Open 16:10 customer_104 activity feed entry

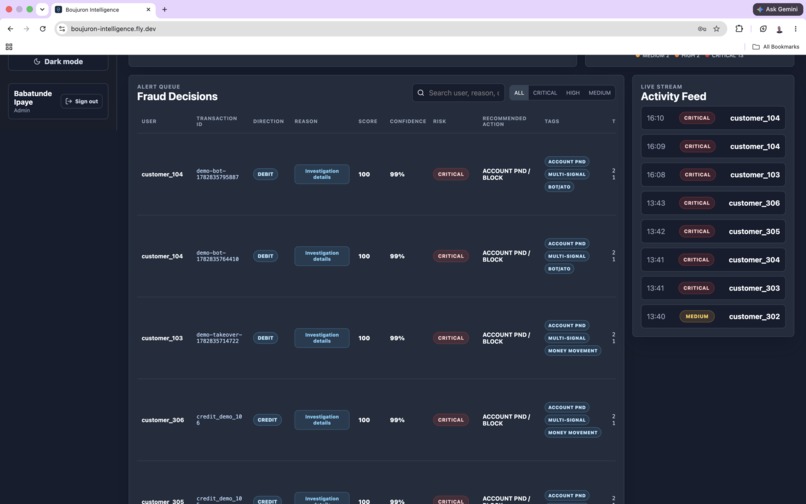coord(713,118)
